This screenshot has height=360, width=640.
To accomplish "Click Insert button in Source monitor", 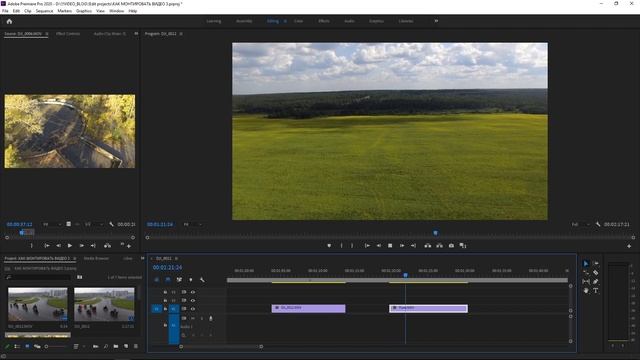I will [x=107, y=246].
